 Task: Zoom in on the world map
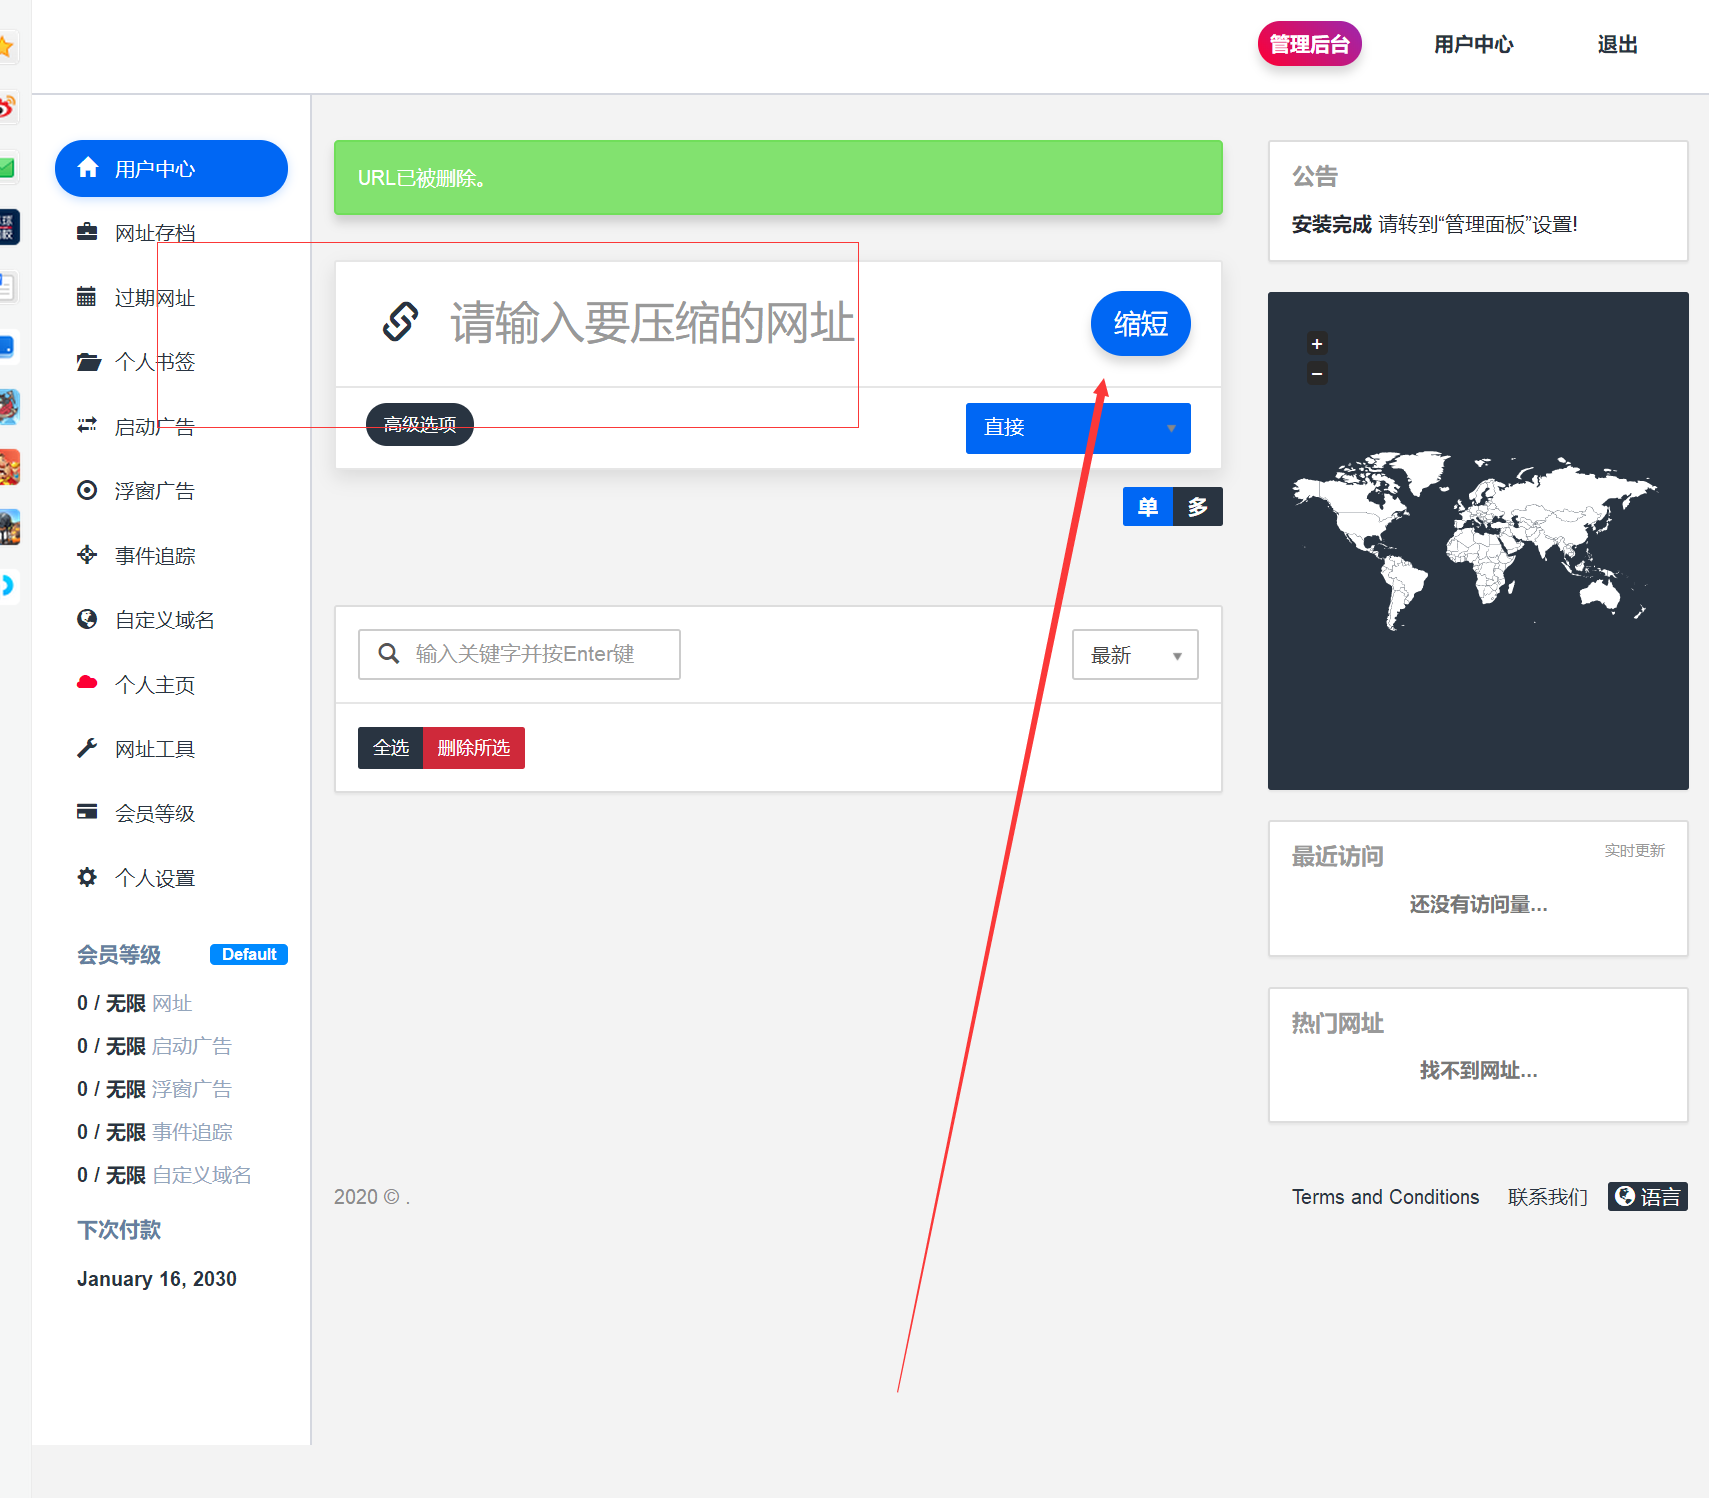coord(1317,344)
